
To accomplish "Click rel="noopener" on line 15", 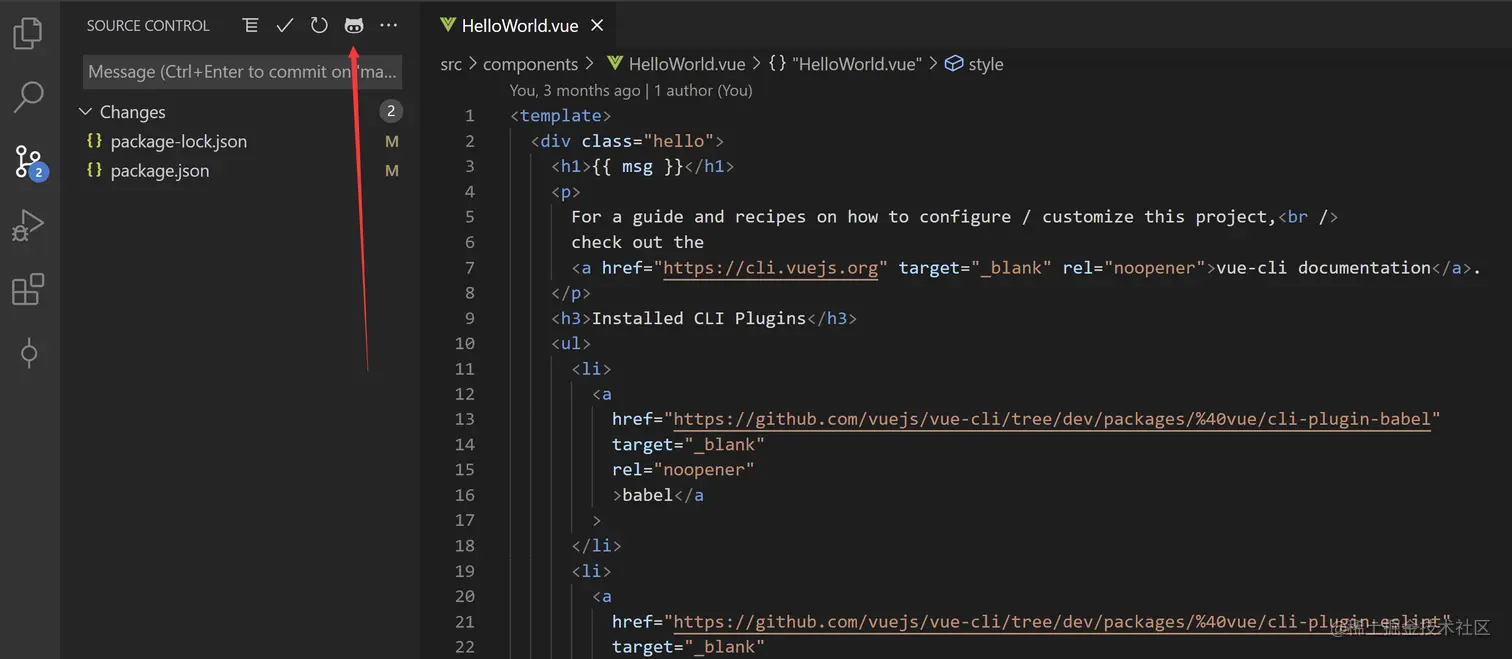I will (683, 469).
